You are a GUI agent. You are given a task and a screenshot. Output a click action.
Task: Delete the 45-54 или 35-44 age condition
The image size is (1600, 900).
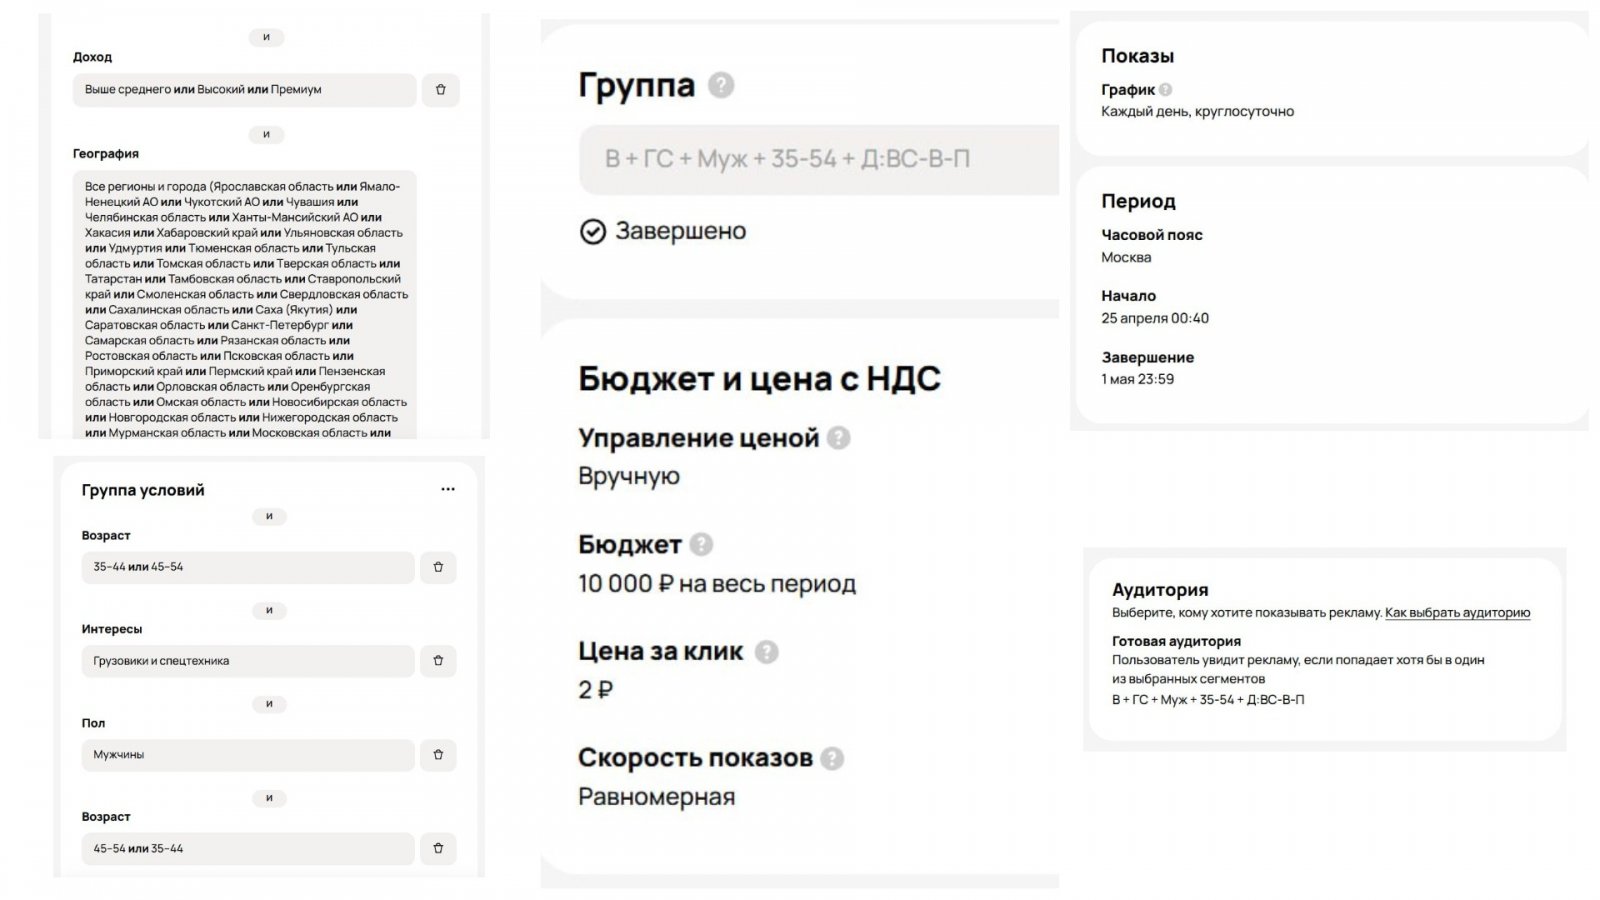(x=438, y=849)
